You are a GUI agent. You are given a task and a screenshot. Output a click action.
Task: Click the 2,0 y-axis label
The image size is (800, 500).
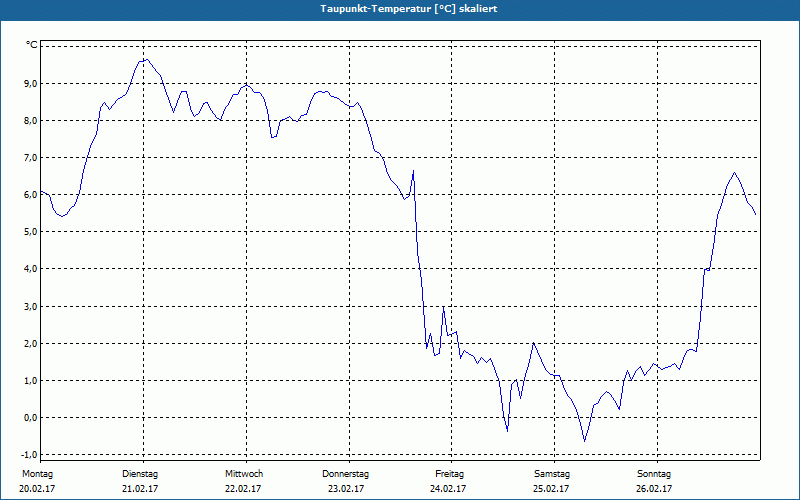coord(31,343)
